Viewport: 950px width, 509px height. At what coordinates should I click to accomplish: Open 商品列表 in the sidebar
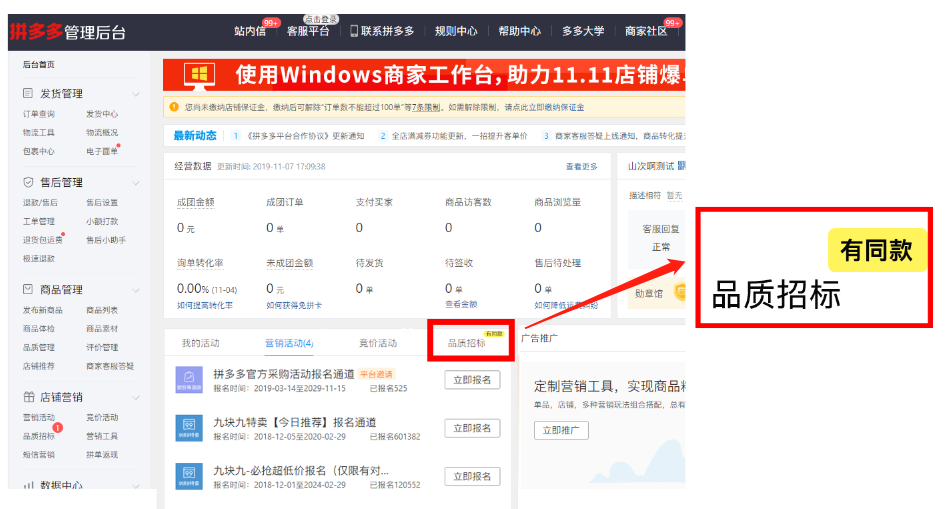coord(102,310)
